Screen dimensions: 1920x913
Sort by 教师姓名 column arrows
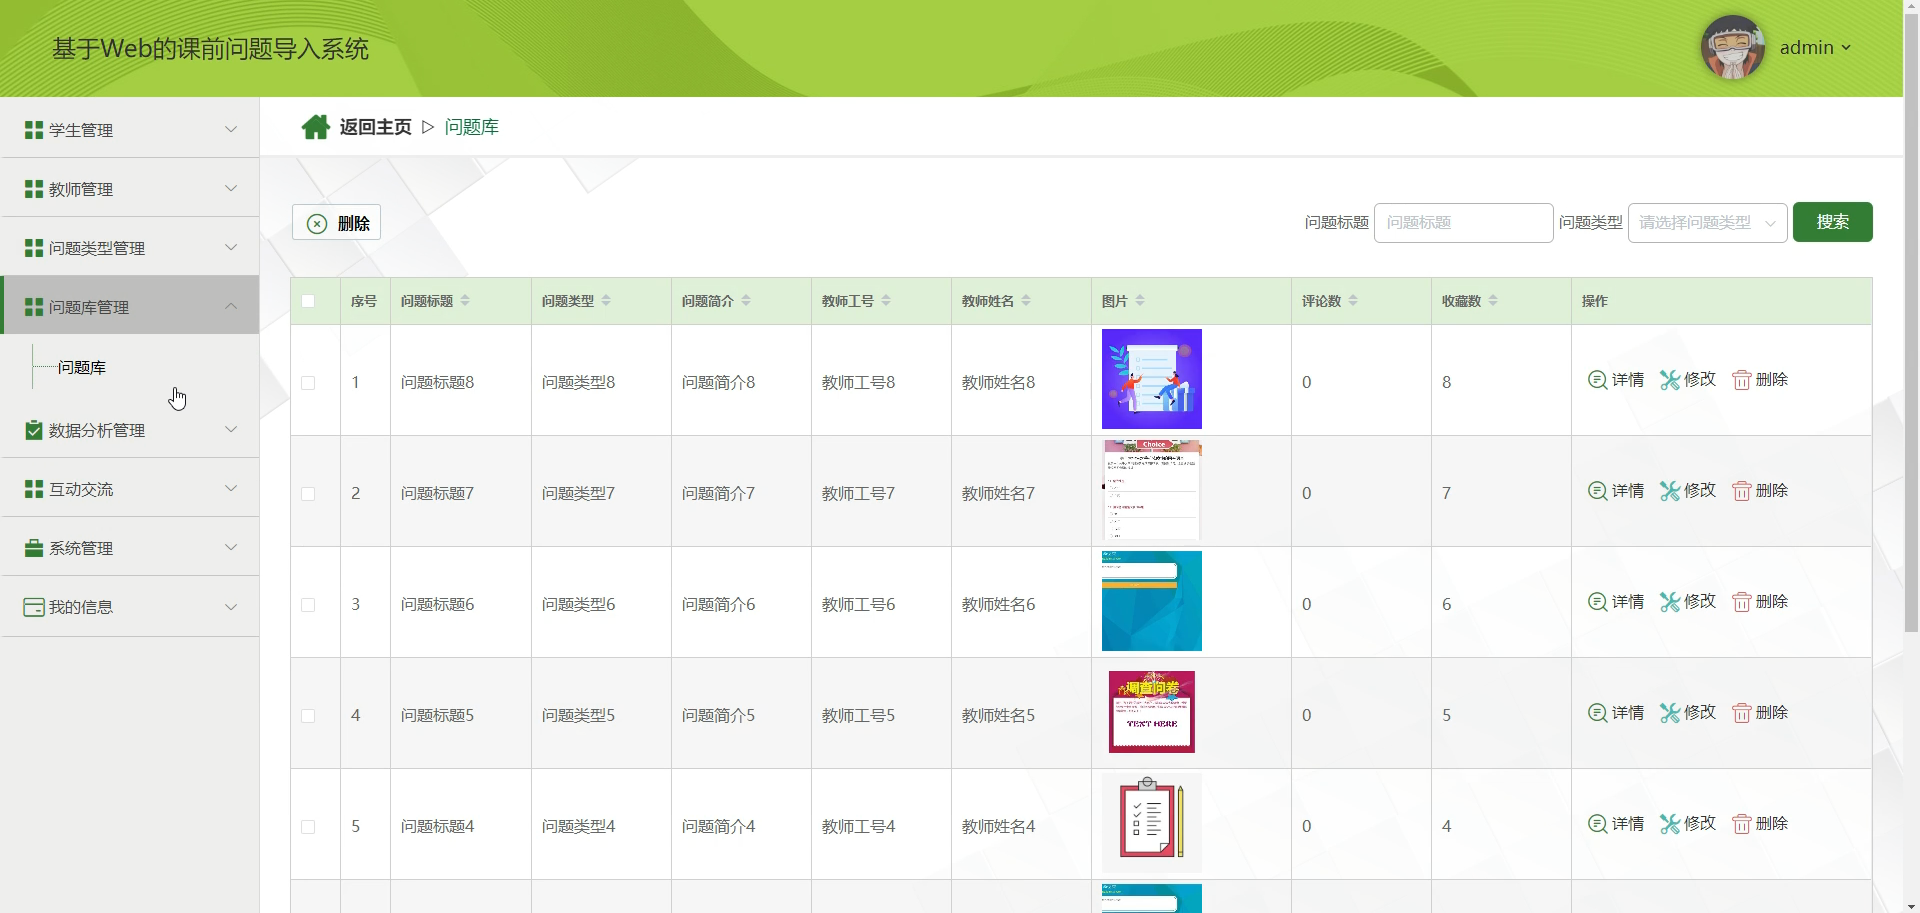1026,301
